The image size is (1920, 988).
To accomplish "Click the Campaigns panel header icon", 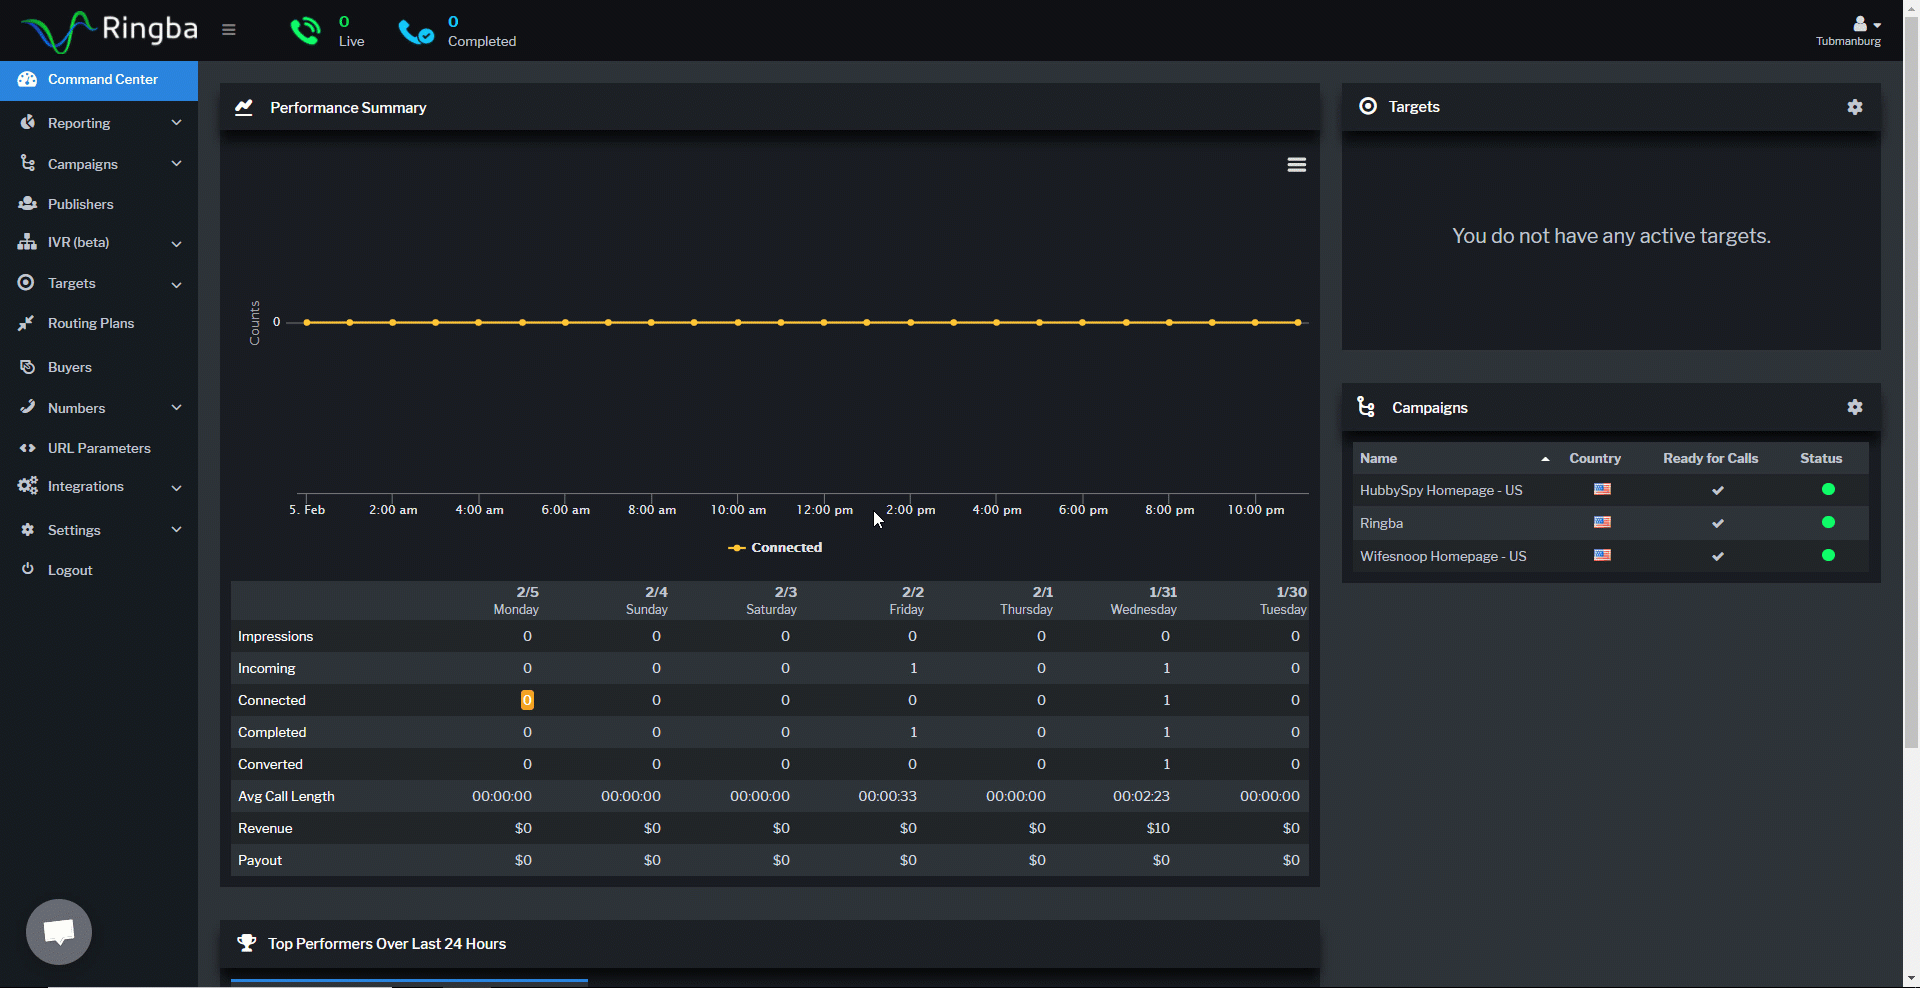I will point(1366,407).
